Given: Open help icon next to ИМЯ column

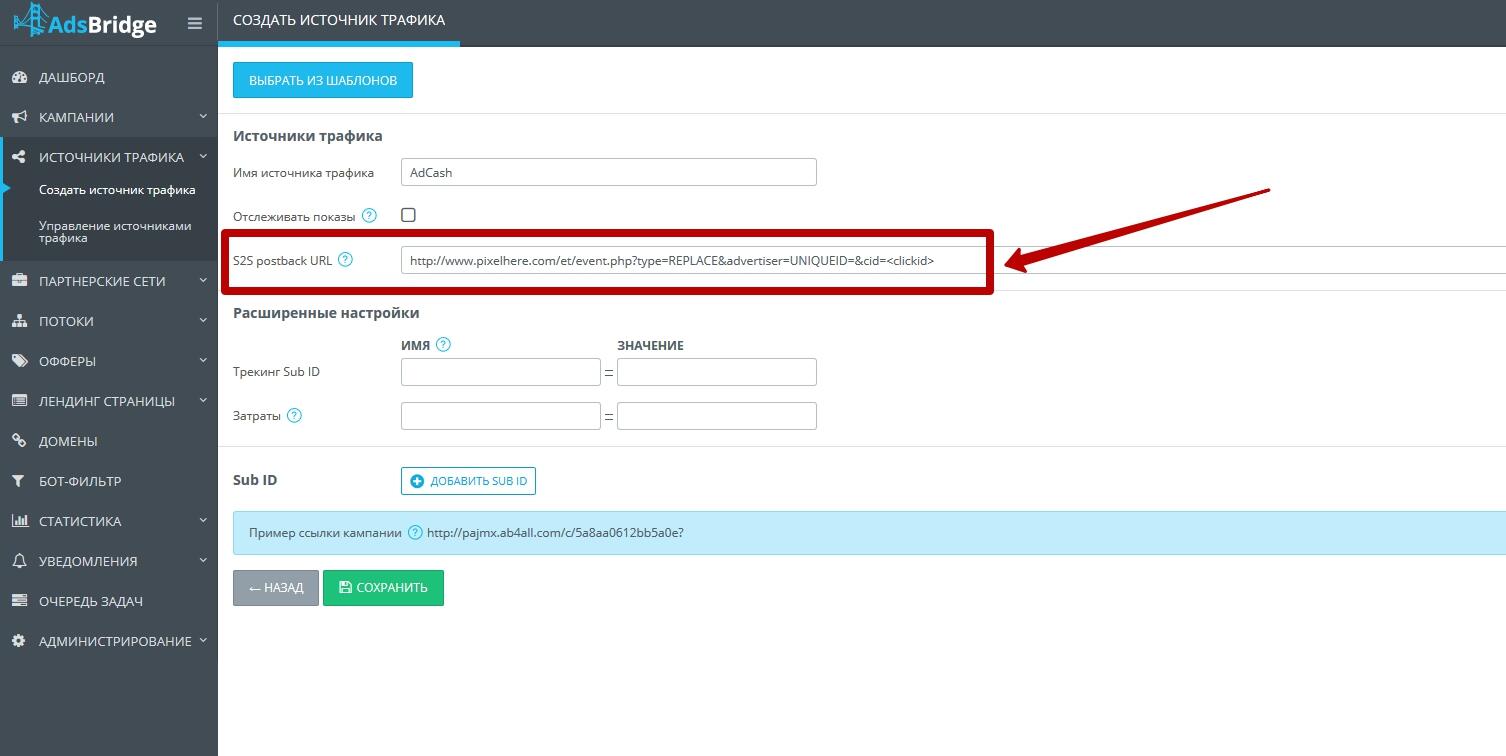Looking at the screenshot, I should 444,344.
